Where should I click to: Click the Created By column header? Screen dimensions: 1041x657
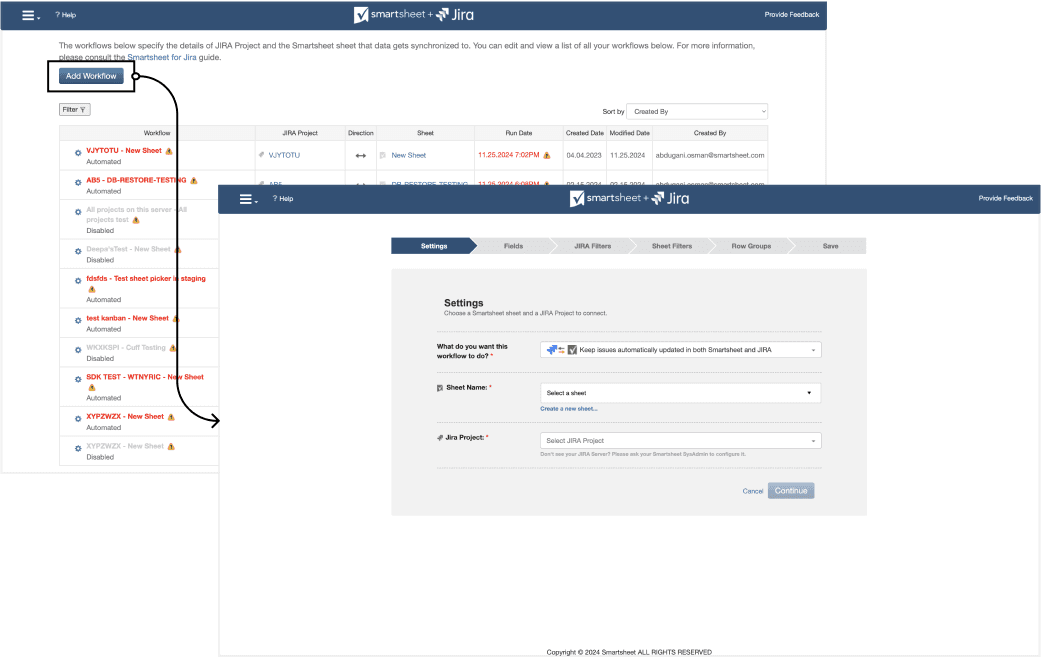click(710, 133)
